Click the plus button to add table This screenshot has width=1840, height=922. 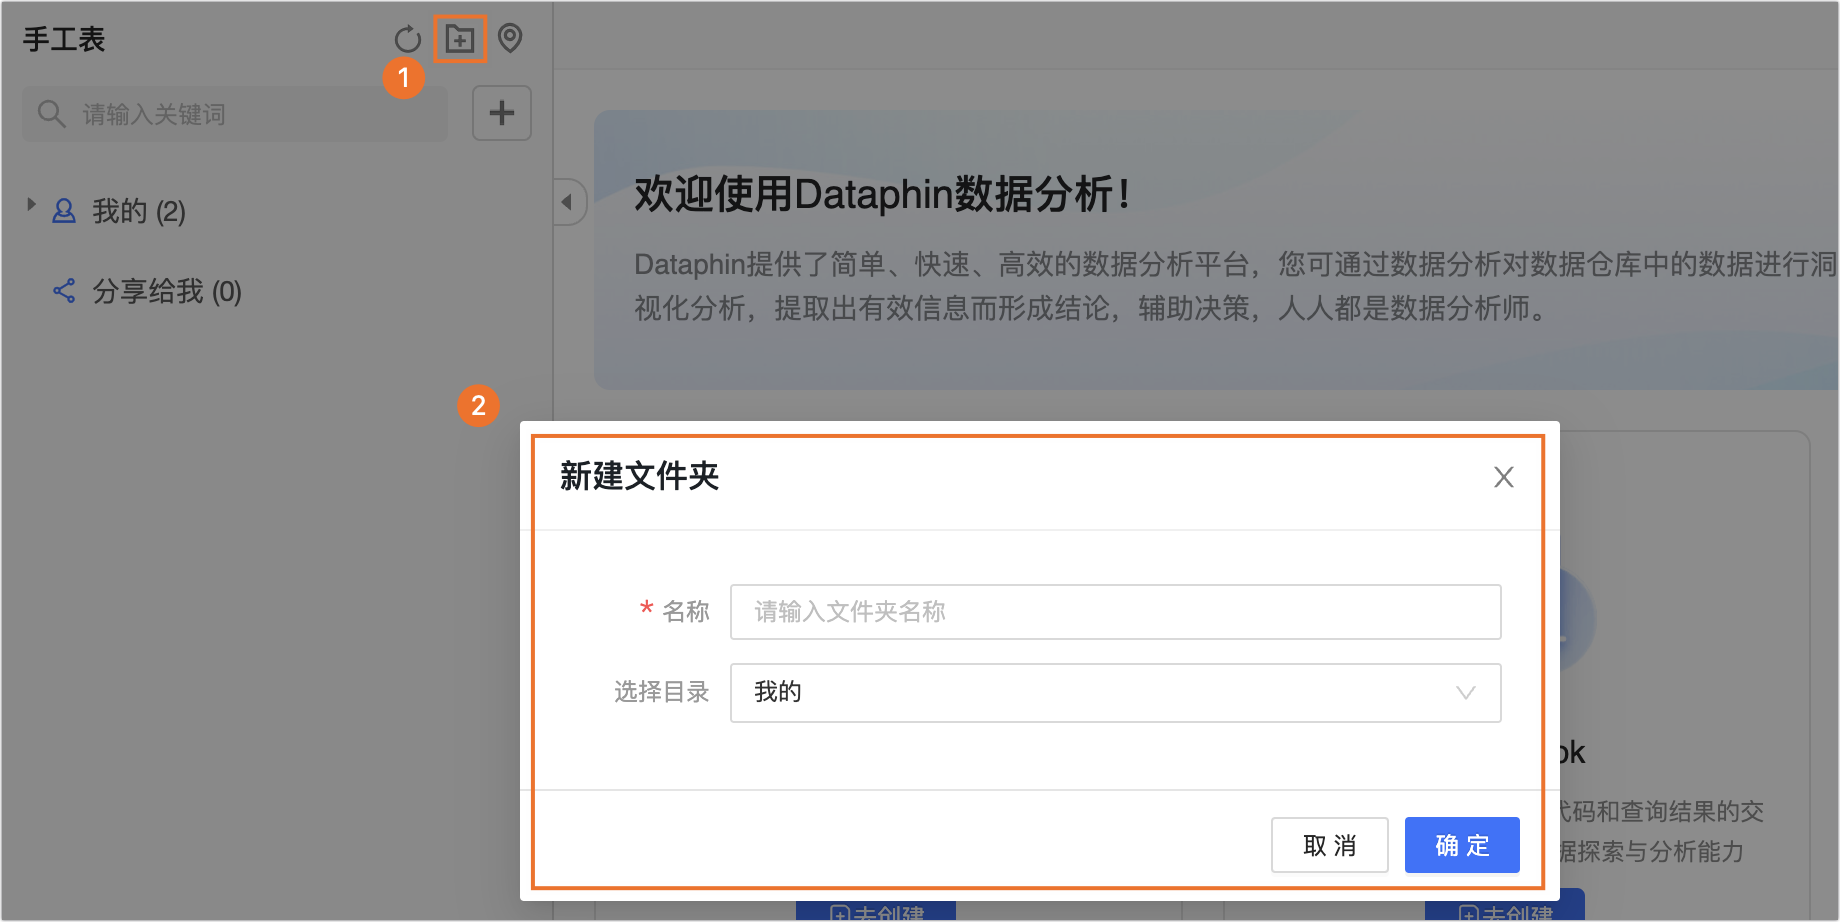click(502, 113)
